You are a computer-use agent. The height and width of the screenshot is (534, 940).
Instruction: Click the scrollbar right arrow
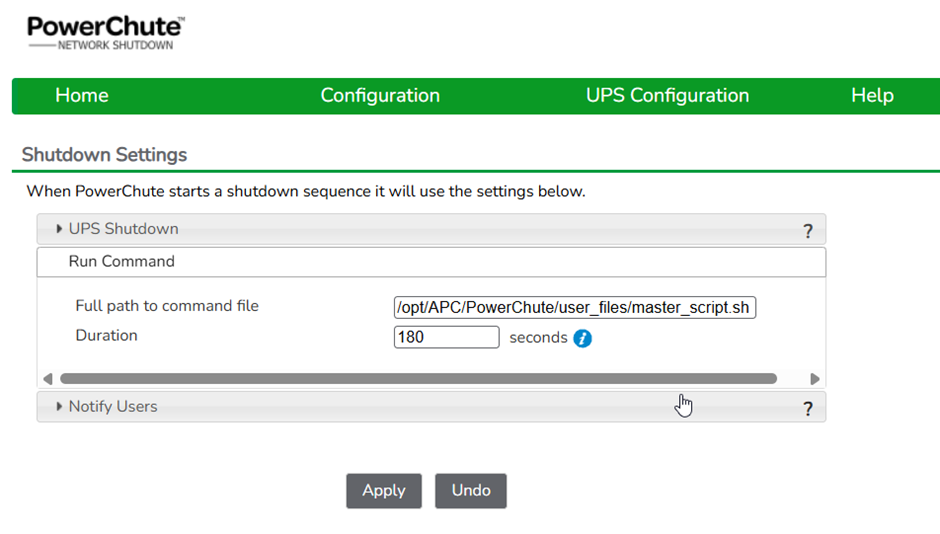[x=814, y=379]
